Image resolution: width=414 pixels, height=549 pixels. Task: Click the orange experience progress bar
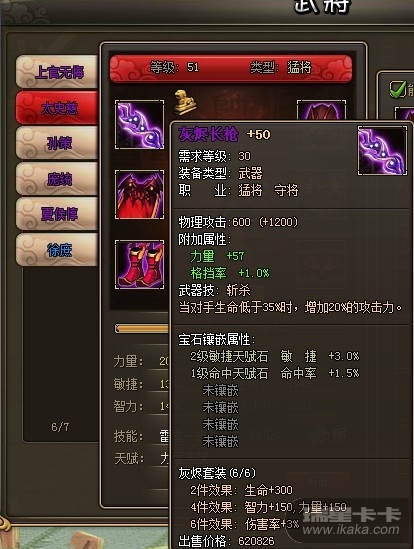click(x=142, y=328)
